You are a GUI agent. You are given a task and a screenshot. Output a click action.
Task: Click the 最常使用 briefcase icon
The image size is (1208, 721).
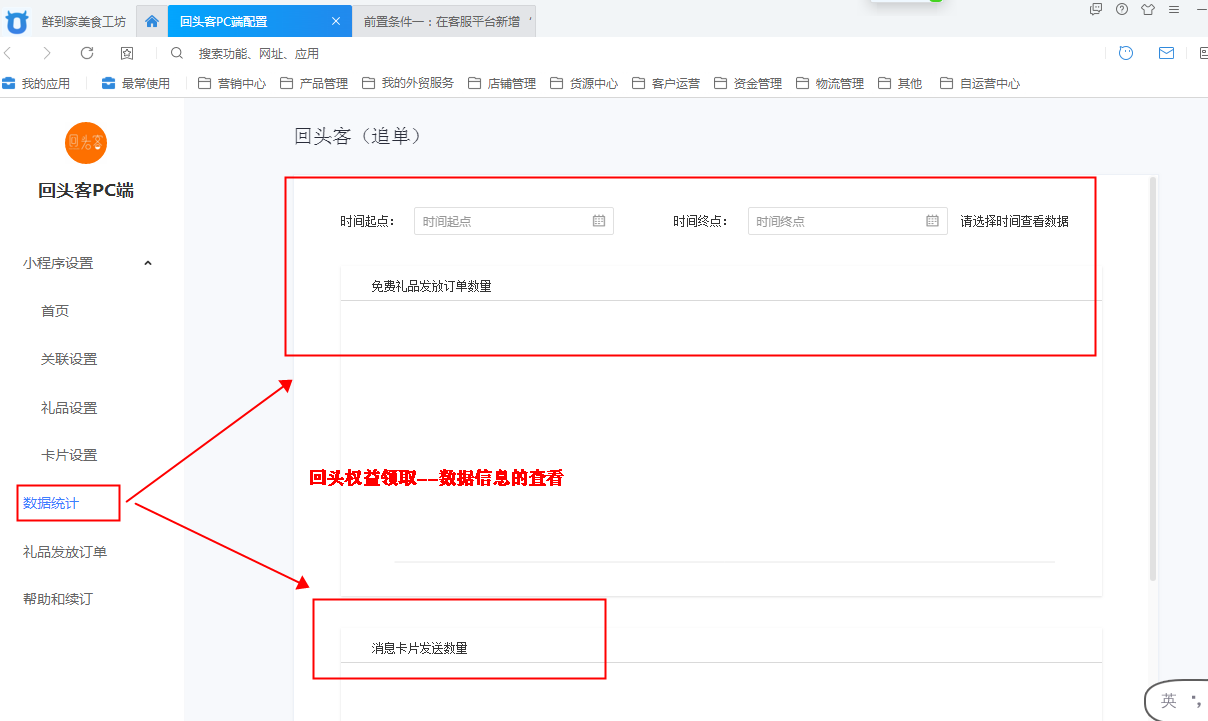click(x=109, y=83)
